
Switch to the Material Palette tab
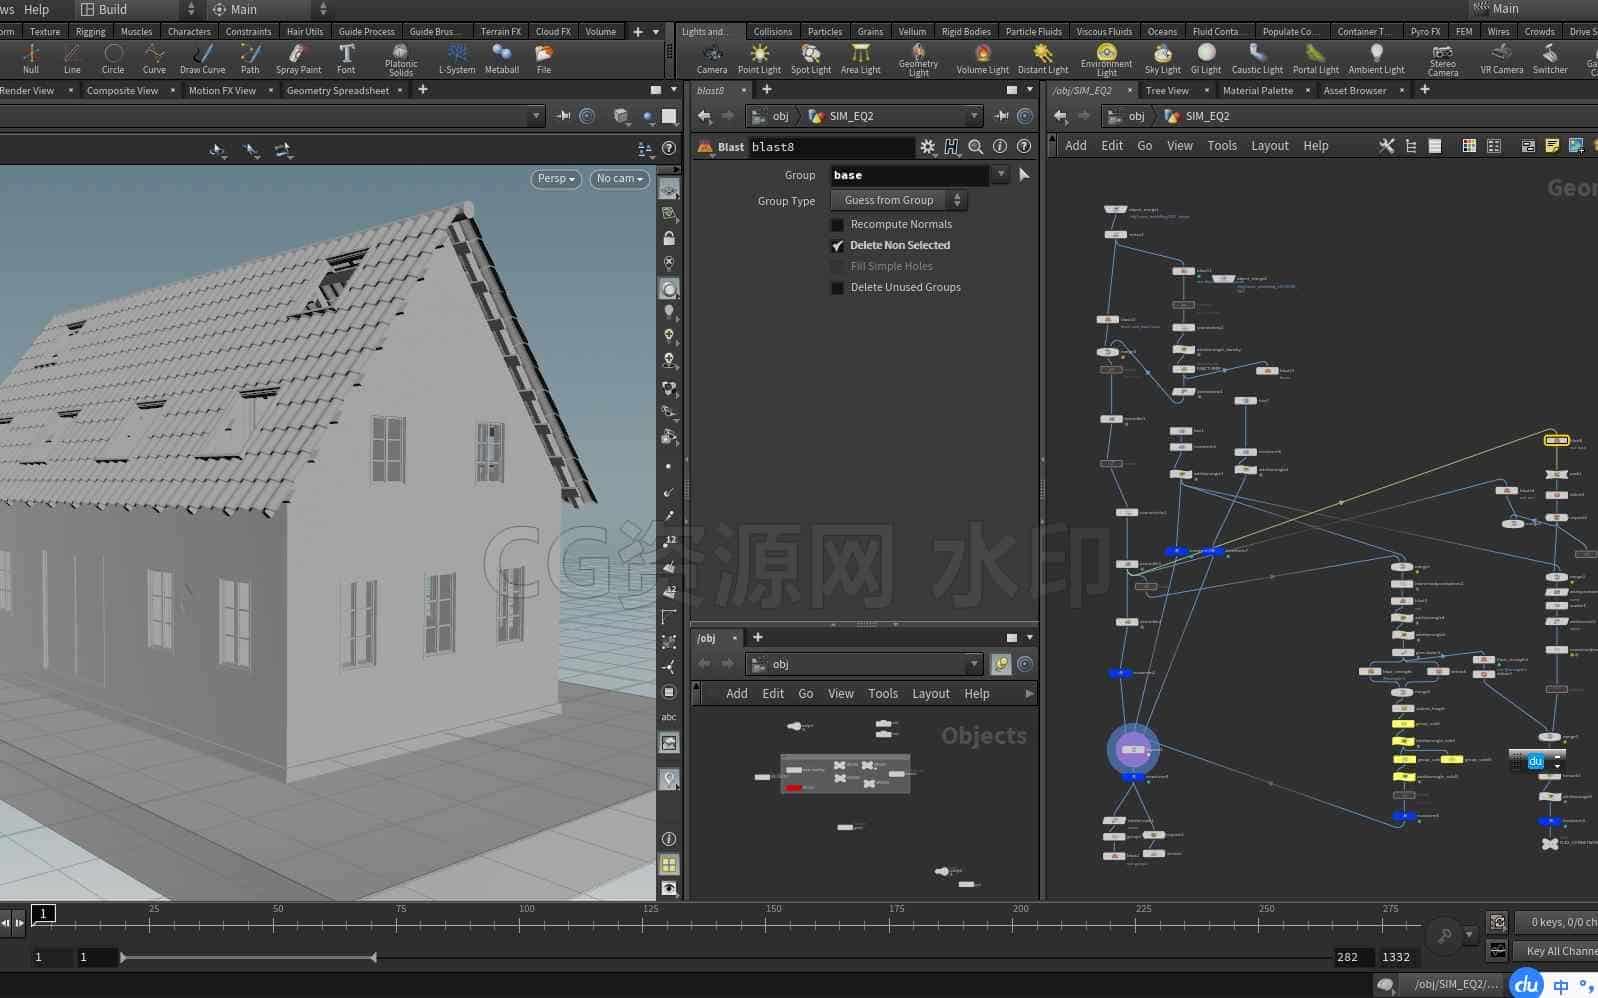pyautogui.click(x=1258, y=91)
